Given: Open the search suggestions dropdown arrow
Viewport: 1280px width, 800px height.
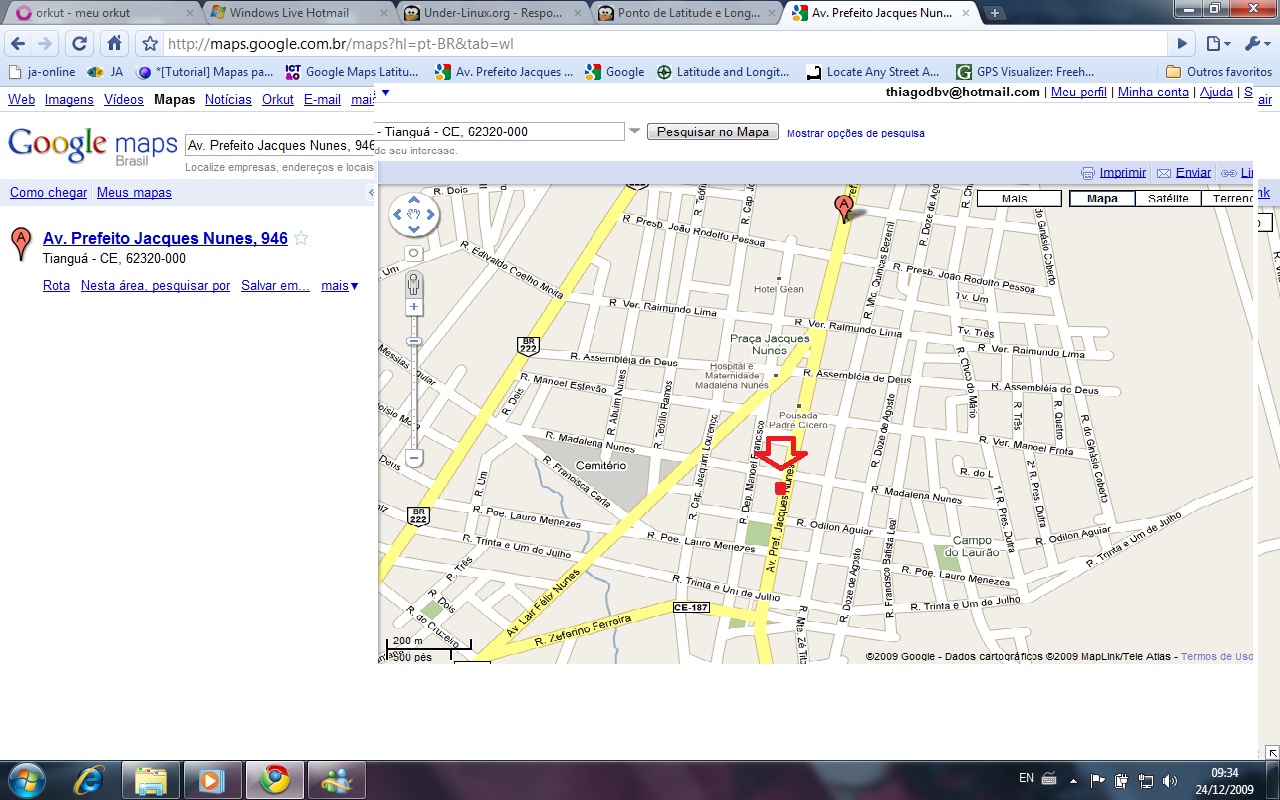Looking at the screenshot, I should pyautogui.click(x=634, y=131).
